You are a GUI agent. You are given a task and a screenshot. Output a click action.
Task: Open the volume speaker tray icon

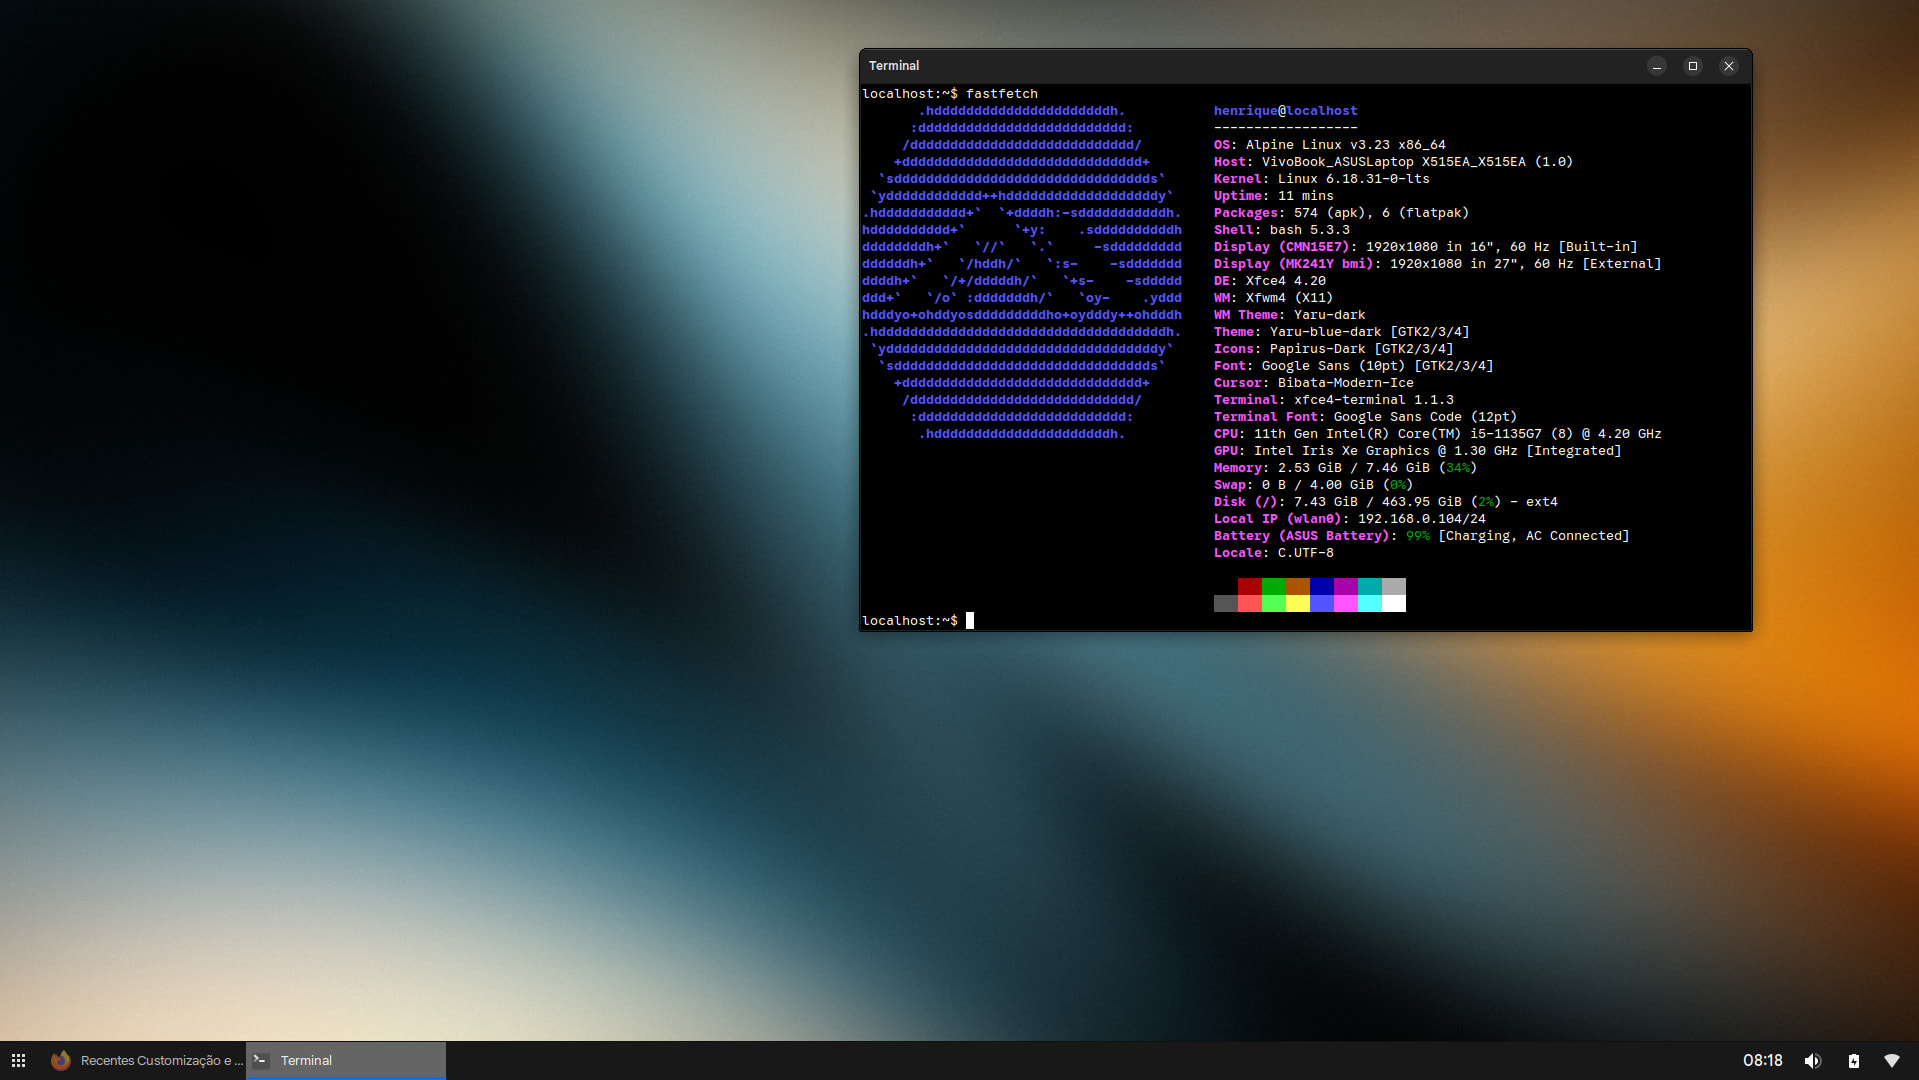1812,1061
